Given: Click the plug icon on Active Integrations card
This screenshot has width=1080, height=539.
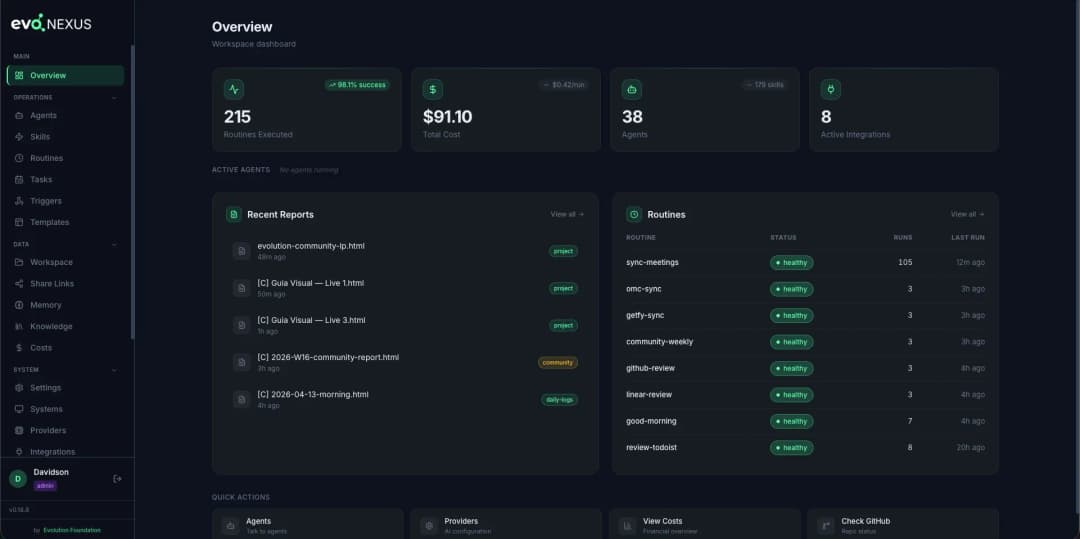Looking at the screenshot, I should point(831,89).
